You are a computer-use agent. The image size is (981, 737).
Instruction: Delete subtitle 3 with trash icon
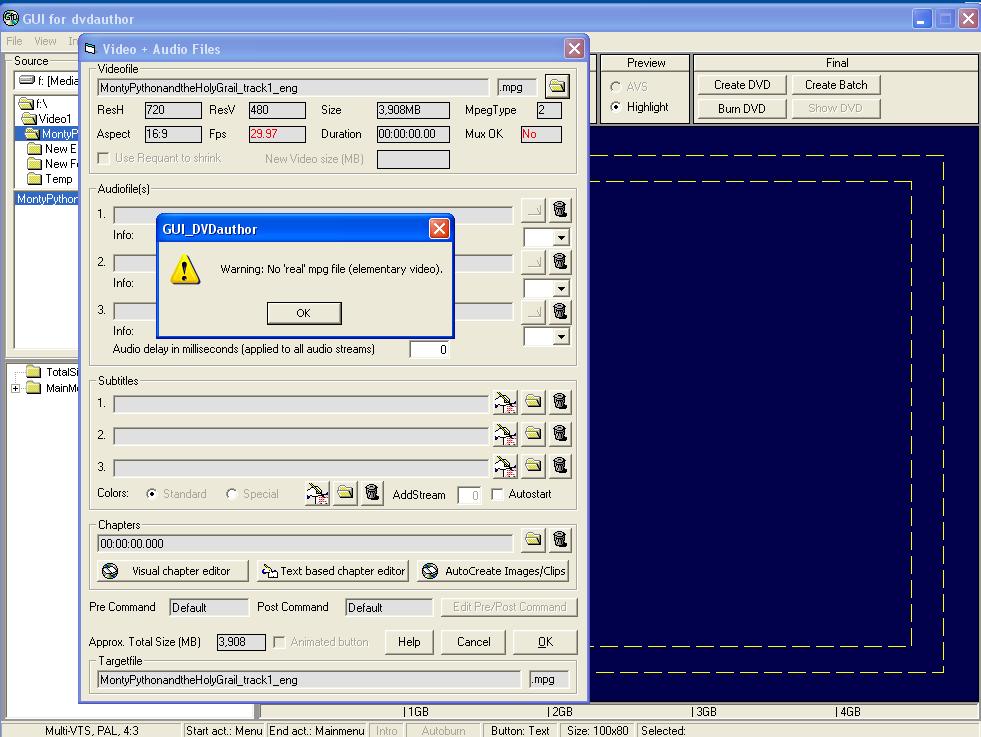coord(560,465)
